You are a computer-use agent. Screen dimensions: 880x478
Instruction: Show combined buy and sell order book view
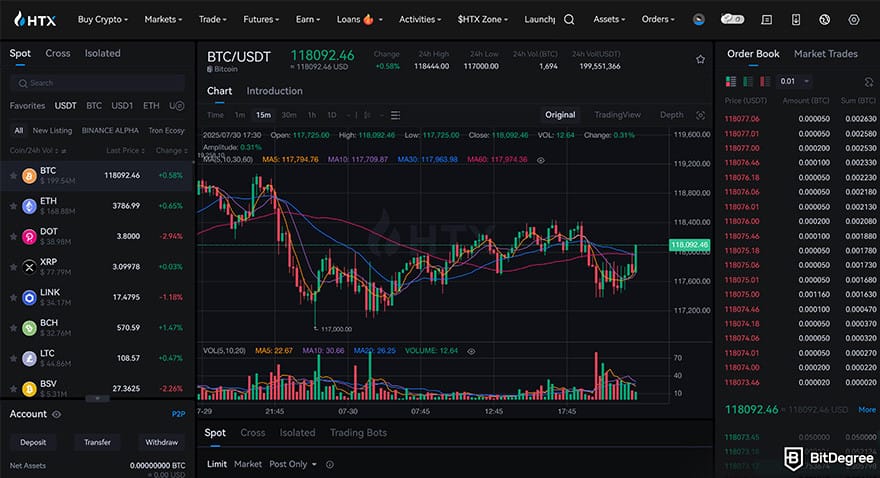(731, 81)
